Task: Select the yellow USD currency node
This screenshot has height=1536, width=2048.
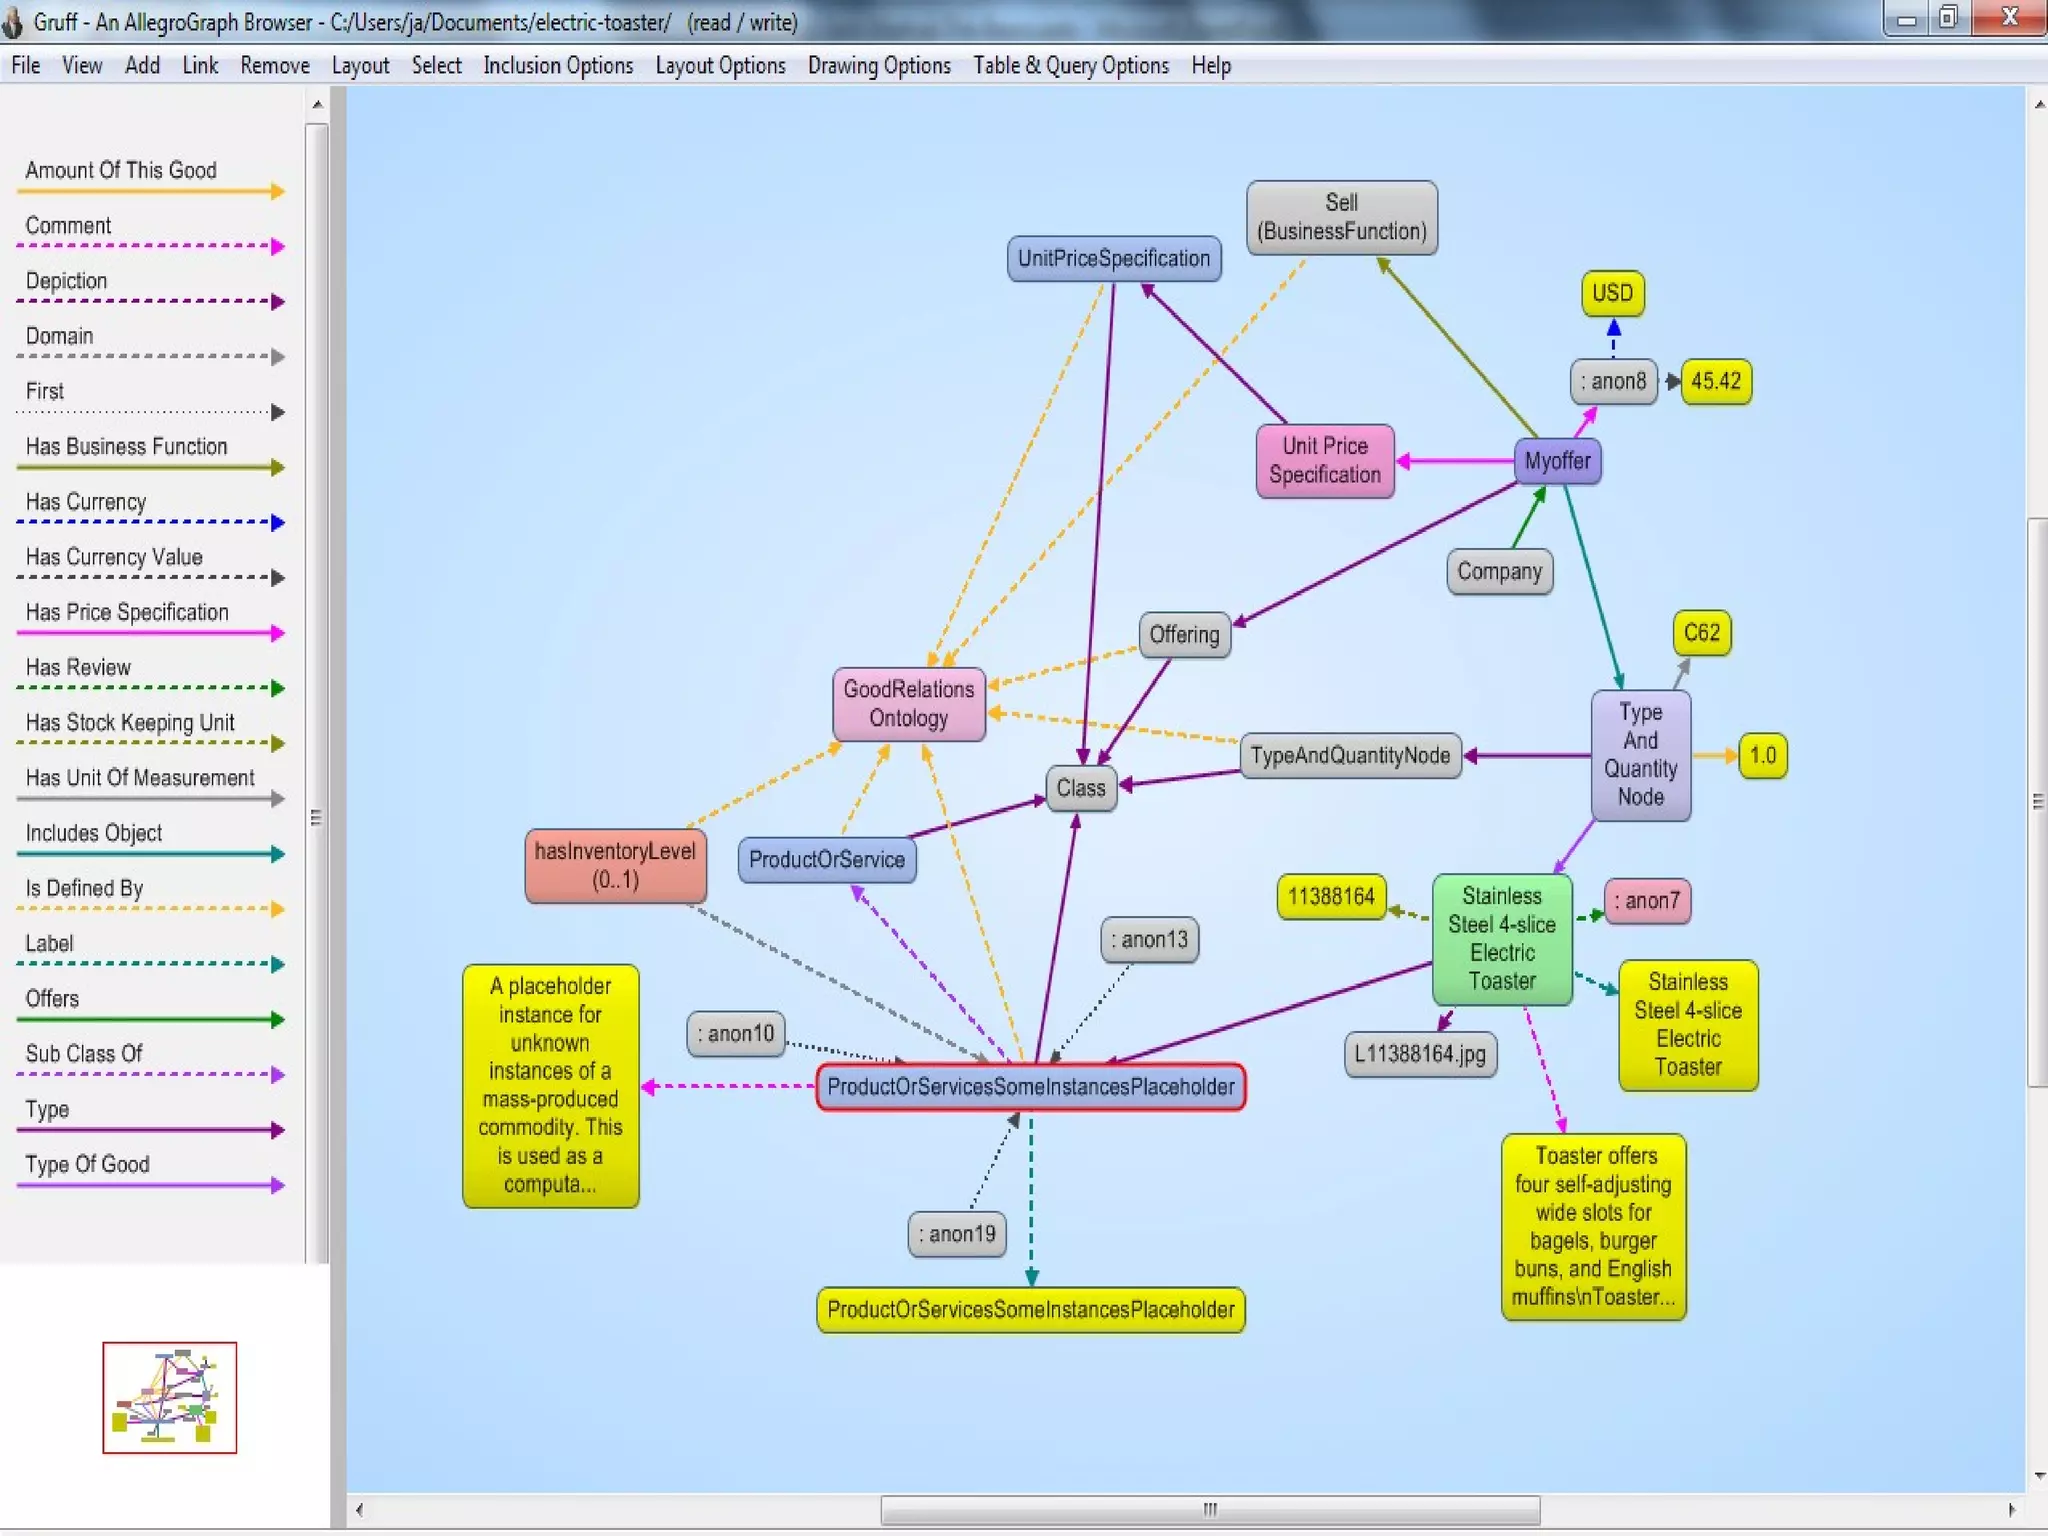Action: point(1612,293)
